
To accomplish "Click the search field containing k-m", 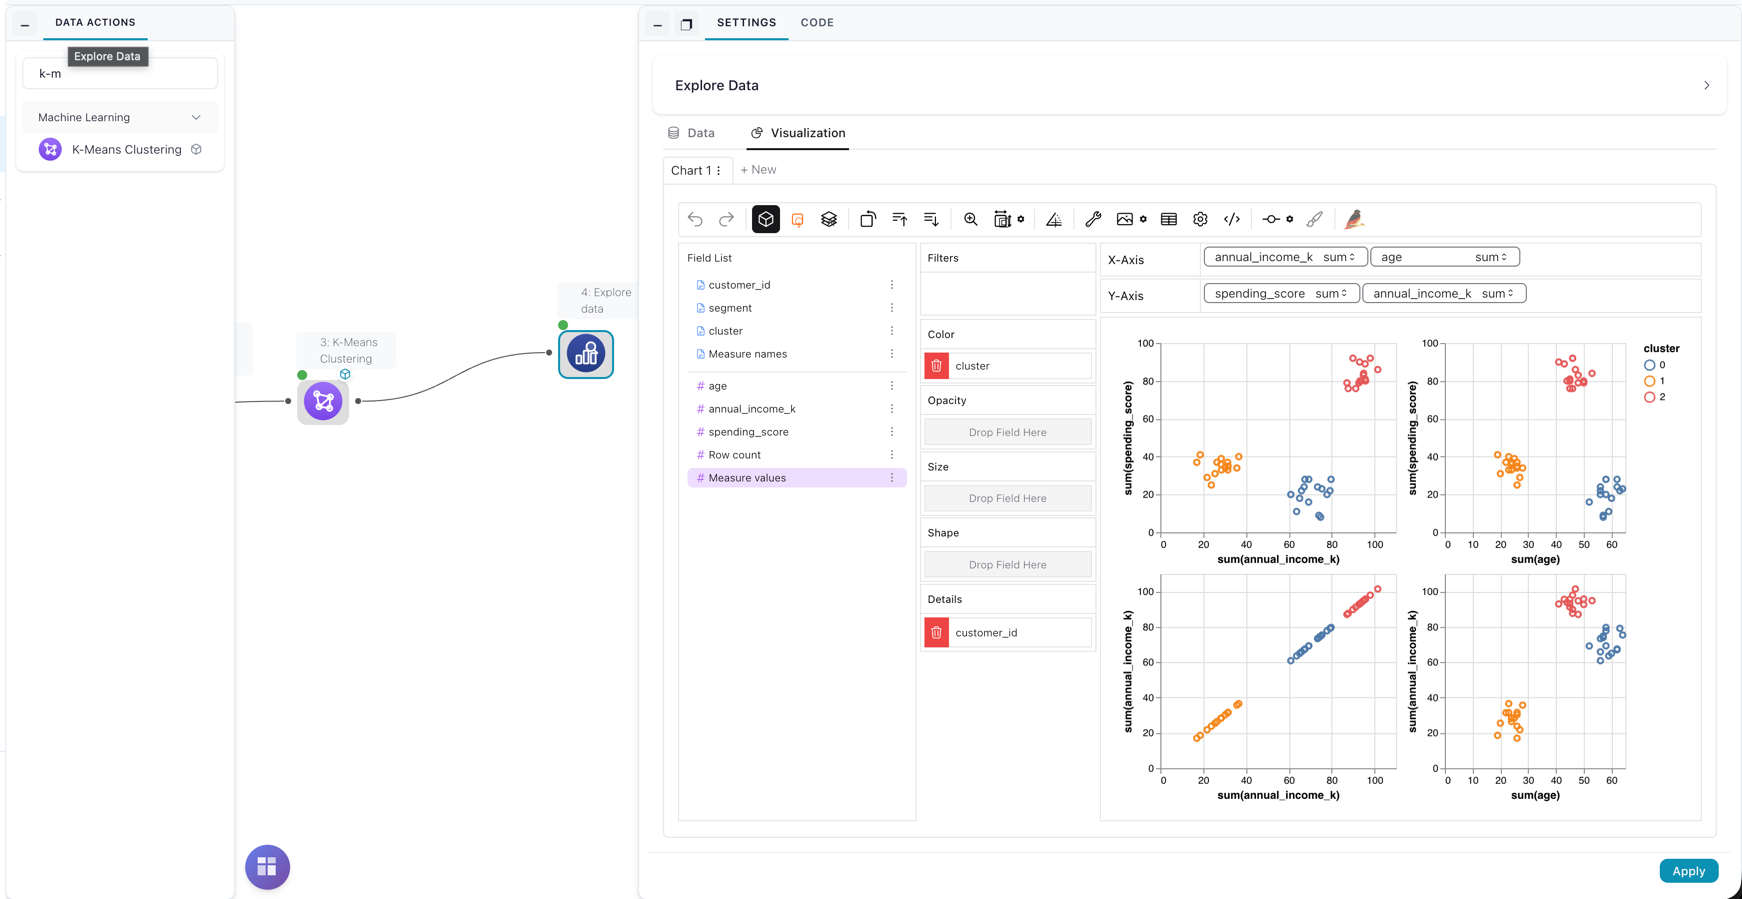I will 120,73.
